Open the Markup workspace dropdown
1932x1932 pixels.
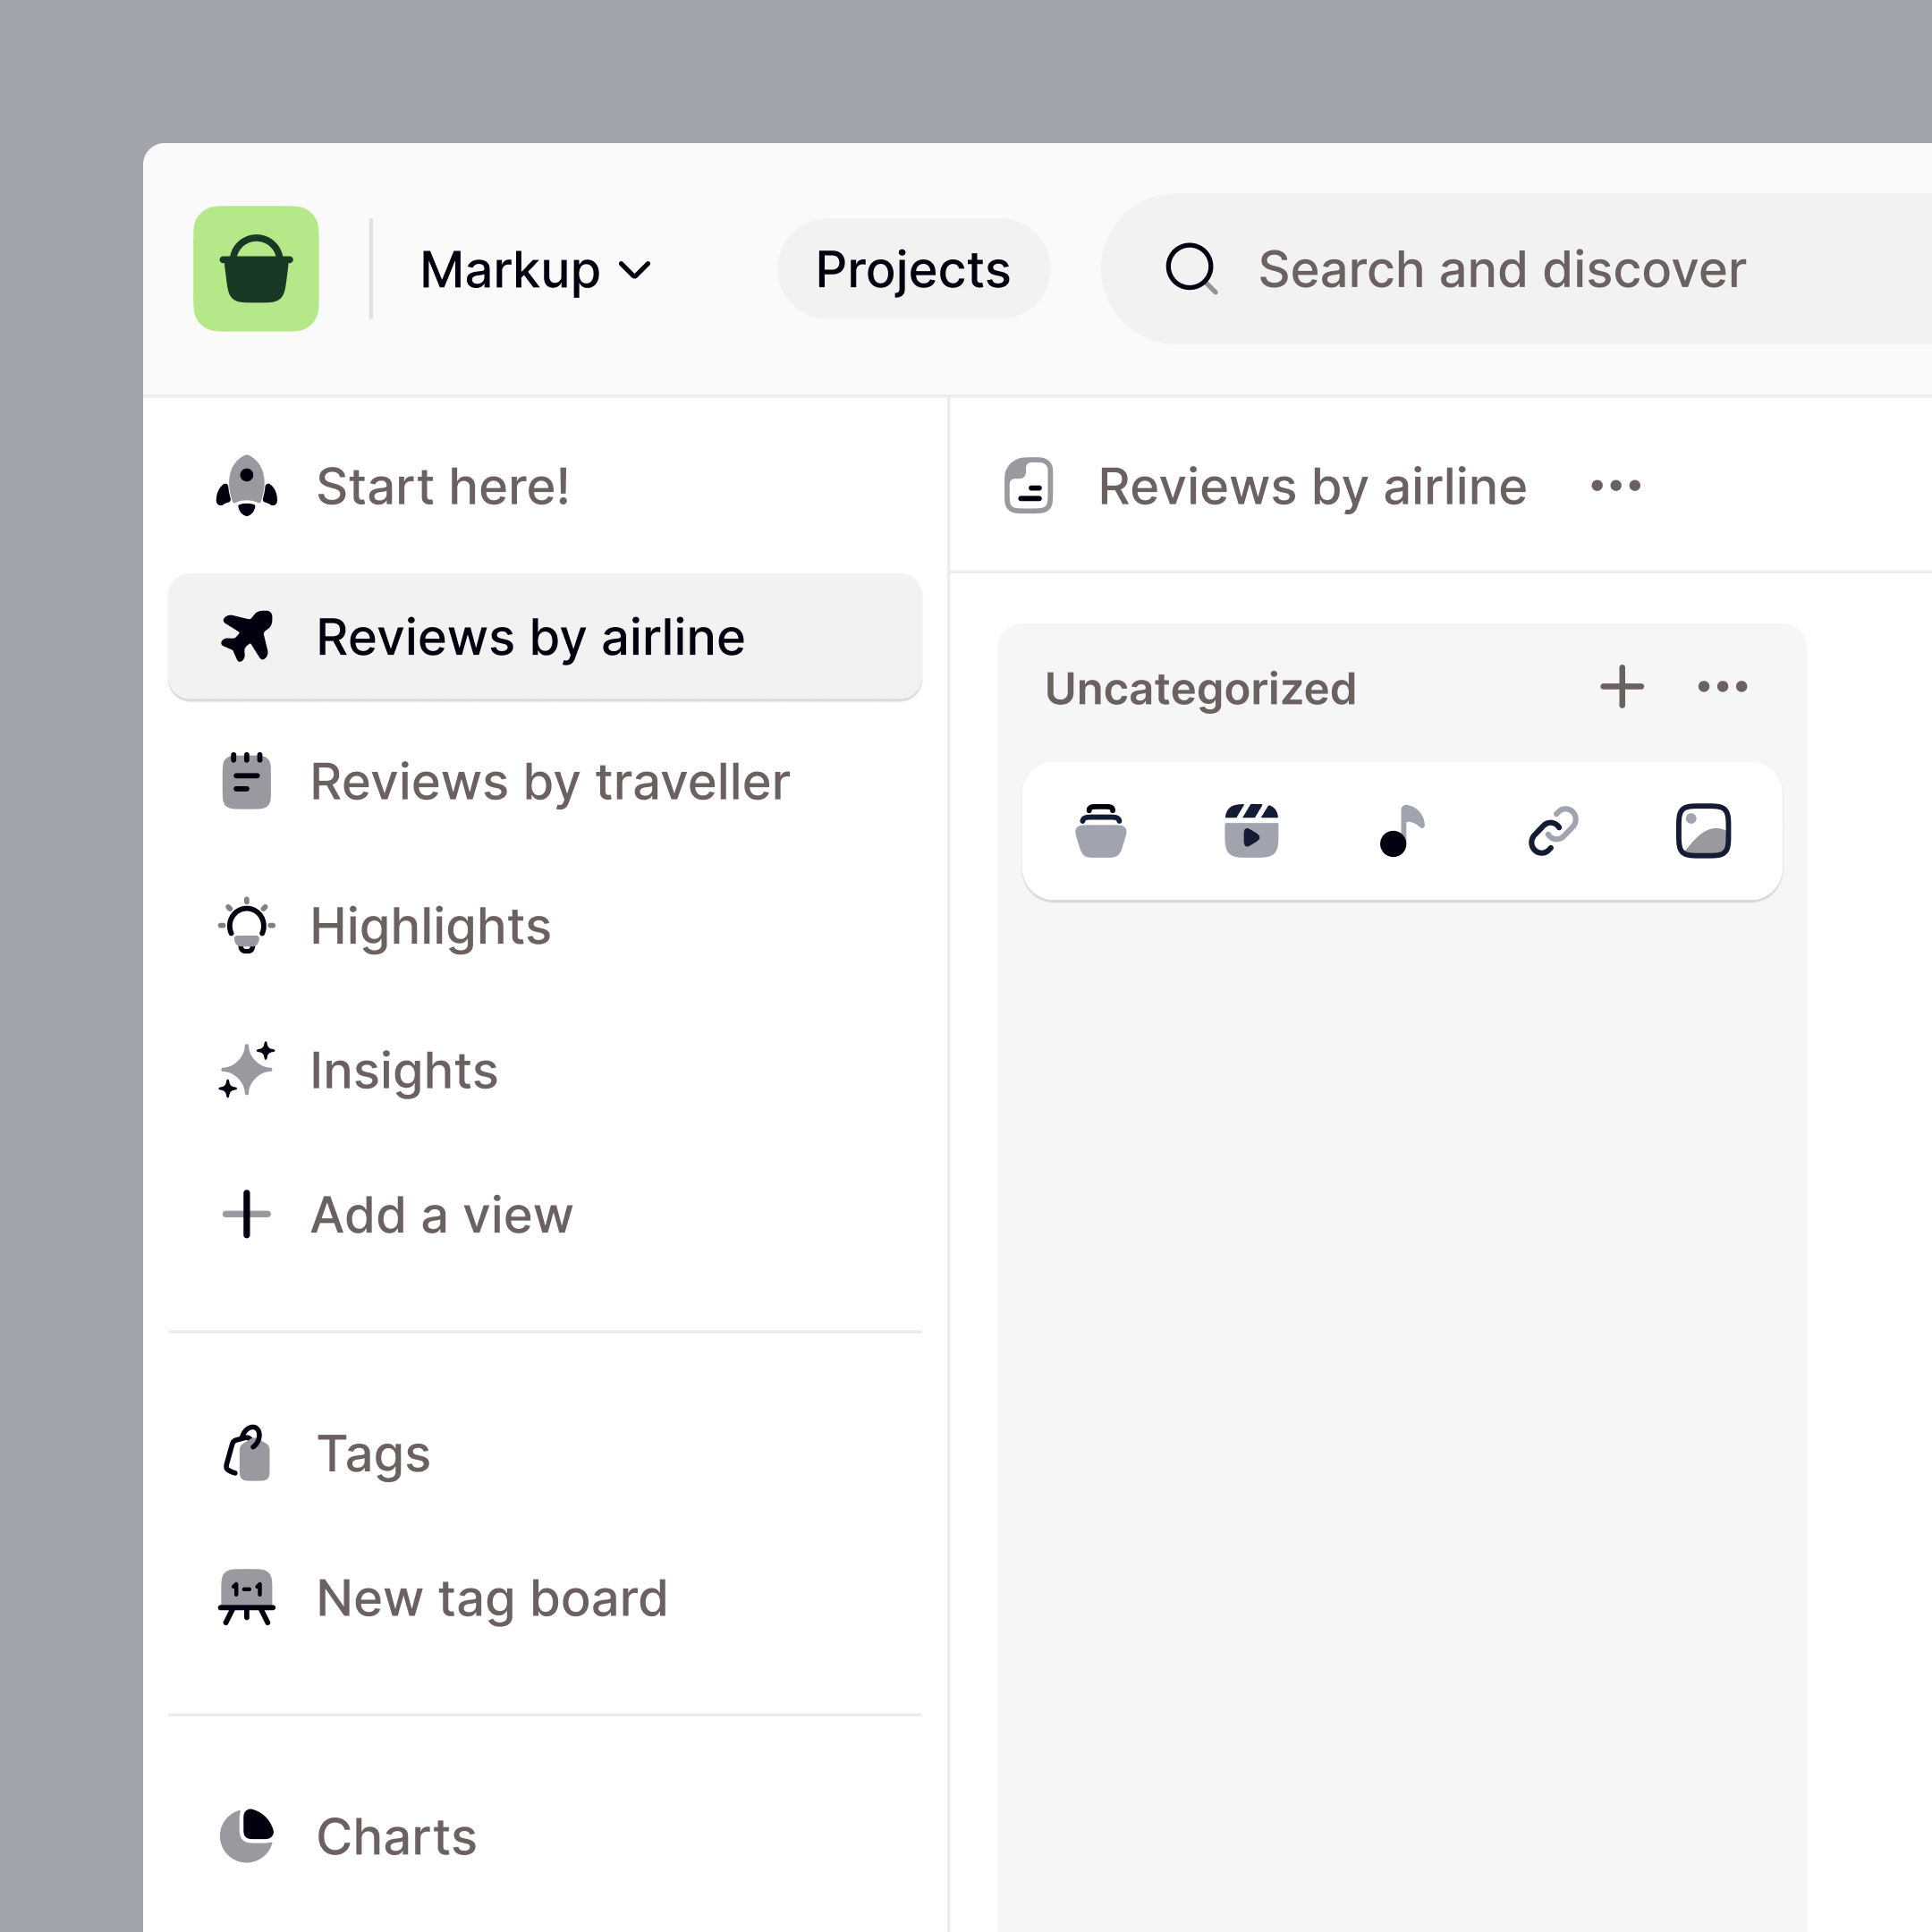coord(536,270)
